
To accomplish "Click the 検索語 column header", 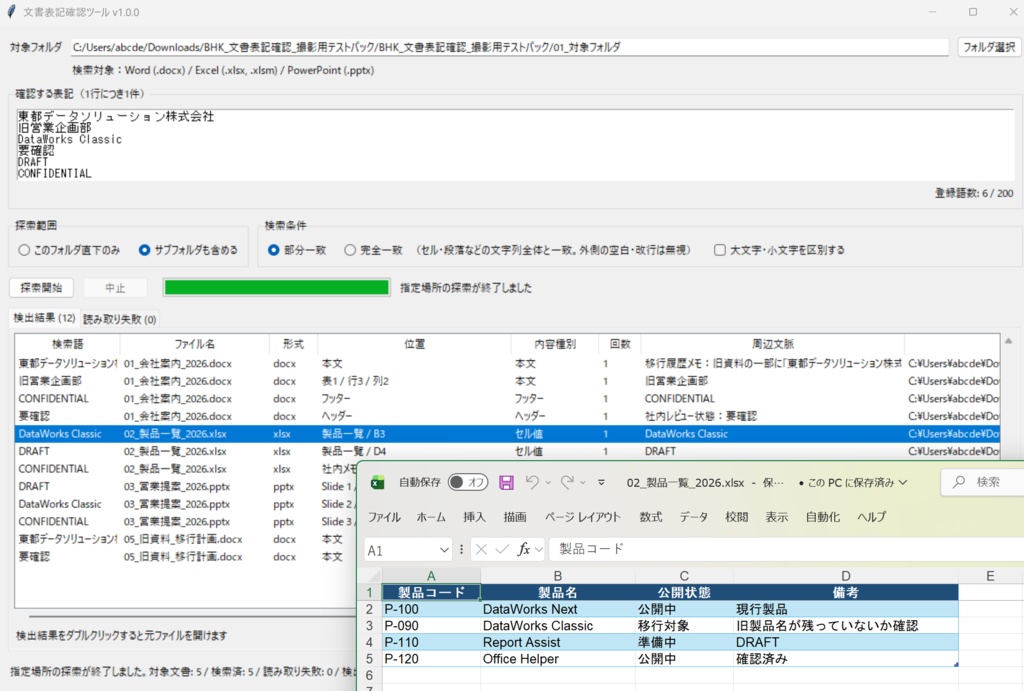I will click(x=67, y=344).
